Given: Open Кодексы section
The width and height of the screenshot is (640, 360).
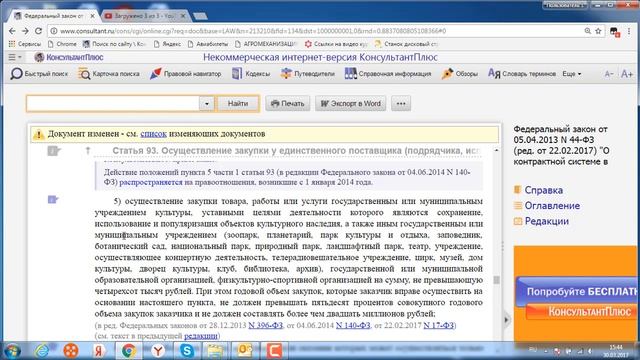Looking at the screenshot, I should point(251,74).
